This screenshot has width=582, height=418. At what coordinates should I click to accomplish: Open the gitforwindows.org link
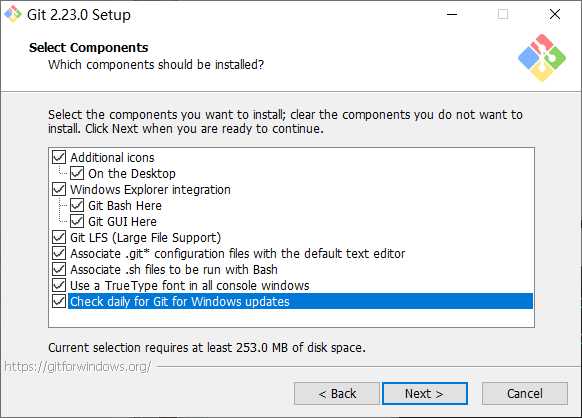78,367
